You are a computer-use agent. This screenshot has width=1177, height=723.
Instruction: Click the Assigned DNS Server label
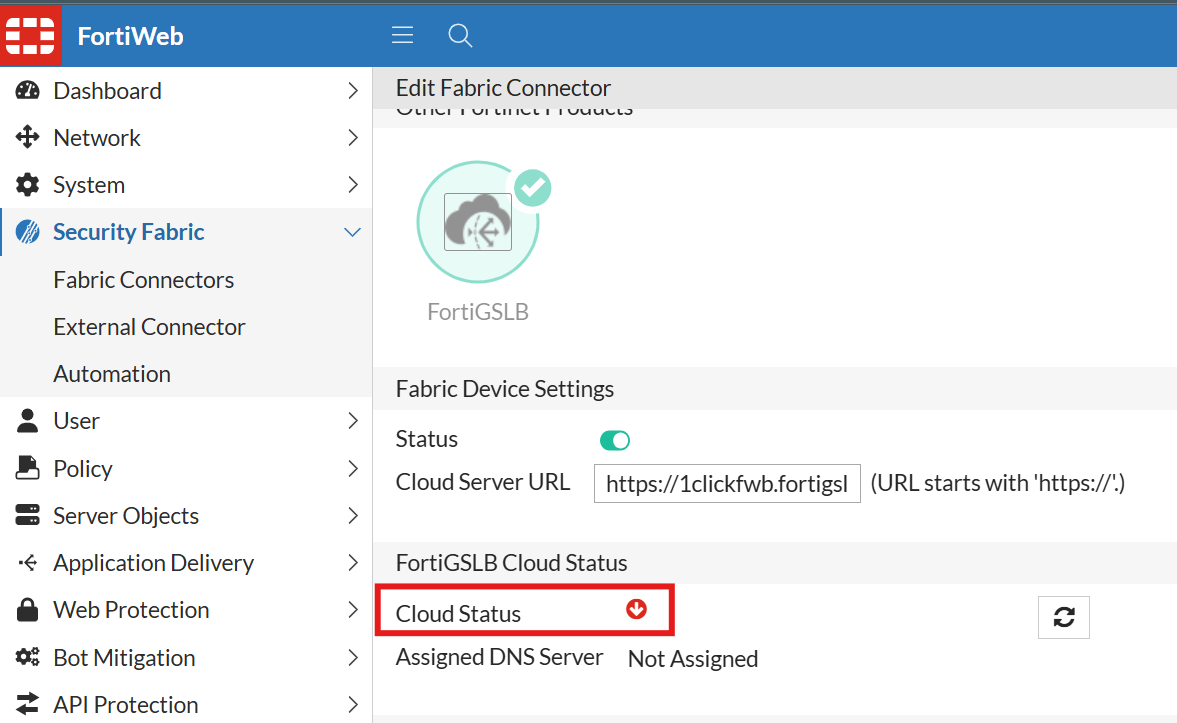click(x=499, y=657)
